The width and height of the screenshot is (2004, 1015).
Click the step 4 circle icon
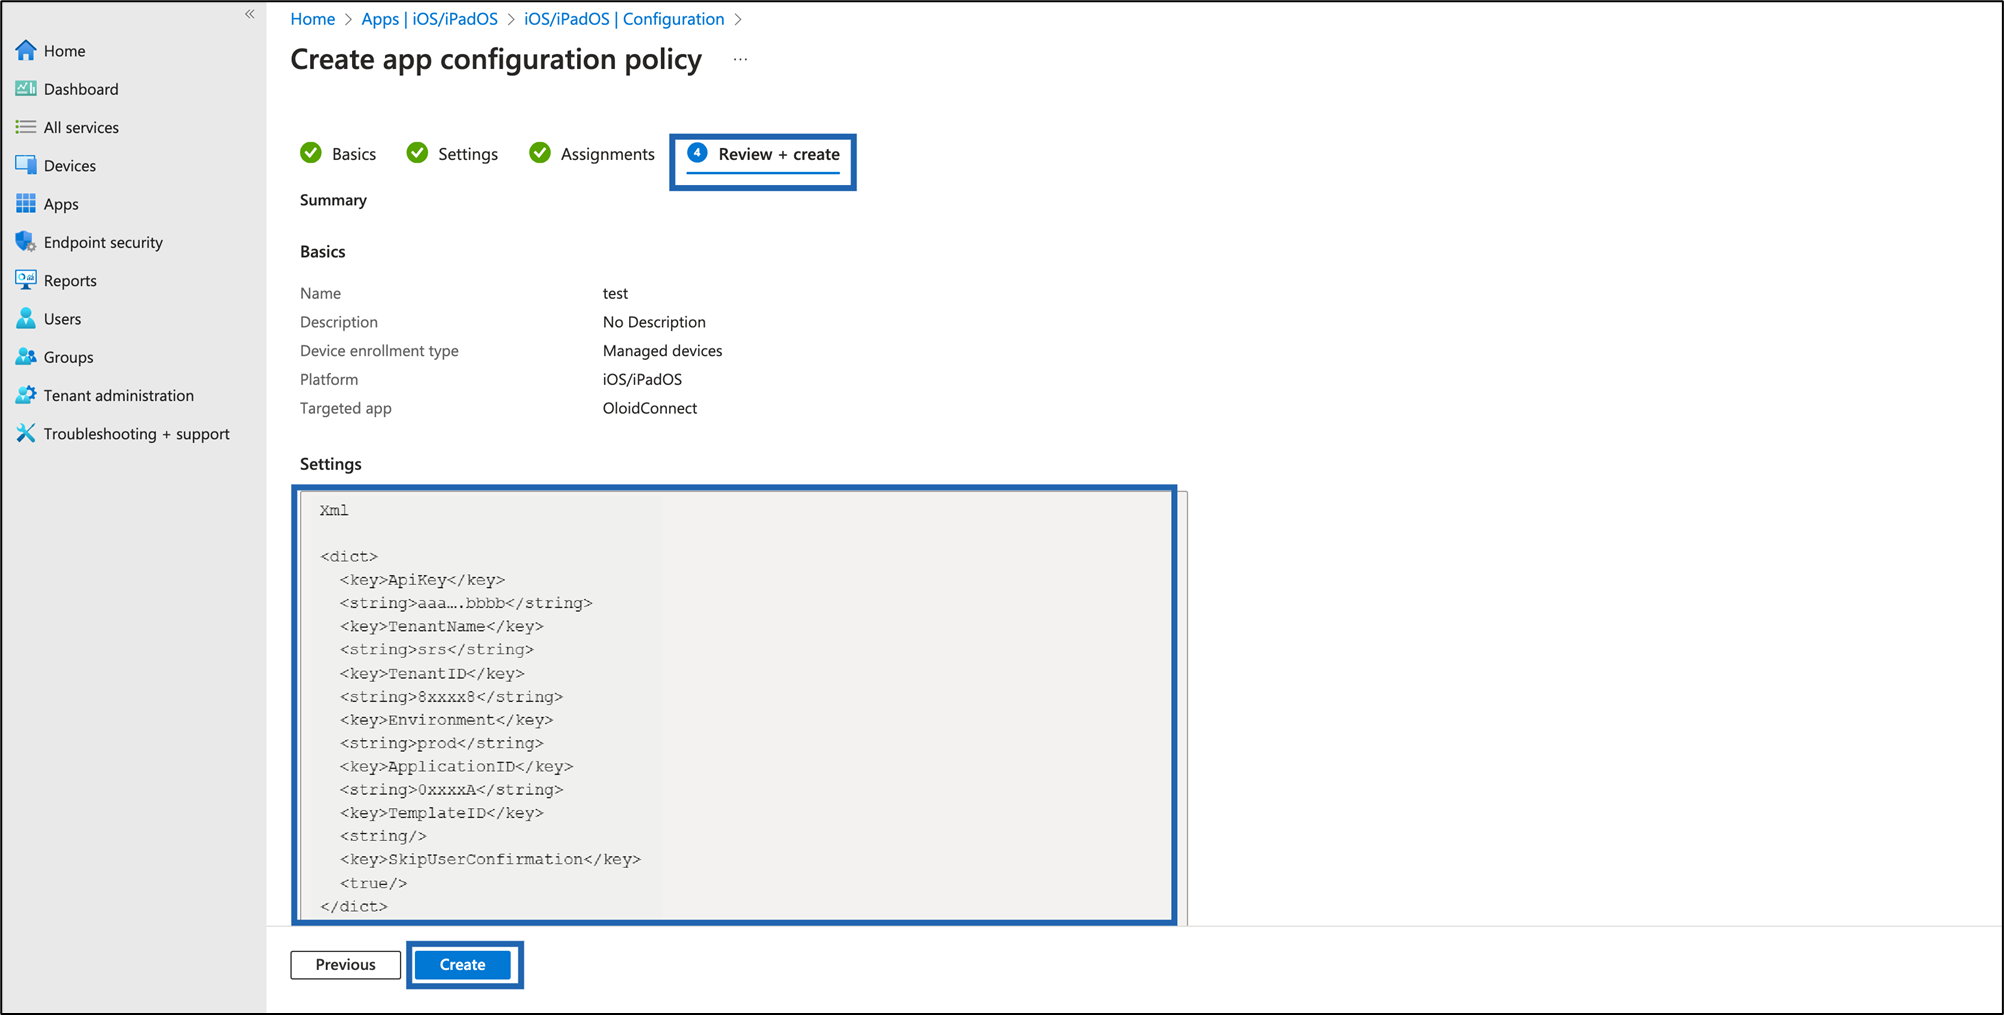[x=698, y=153]
